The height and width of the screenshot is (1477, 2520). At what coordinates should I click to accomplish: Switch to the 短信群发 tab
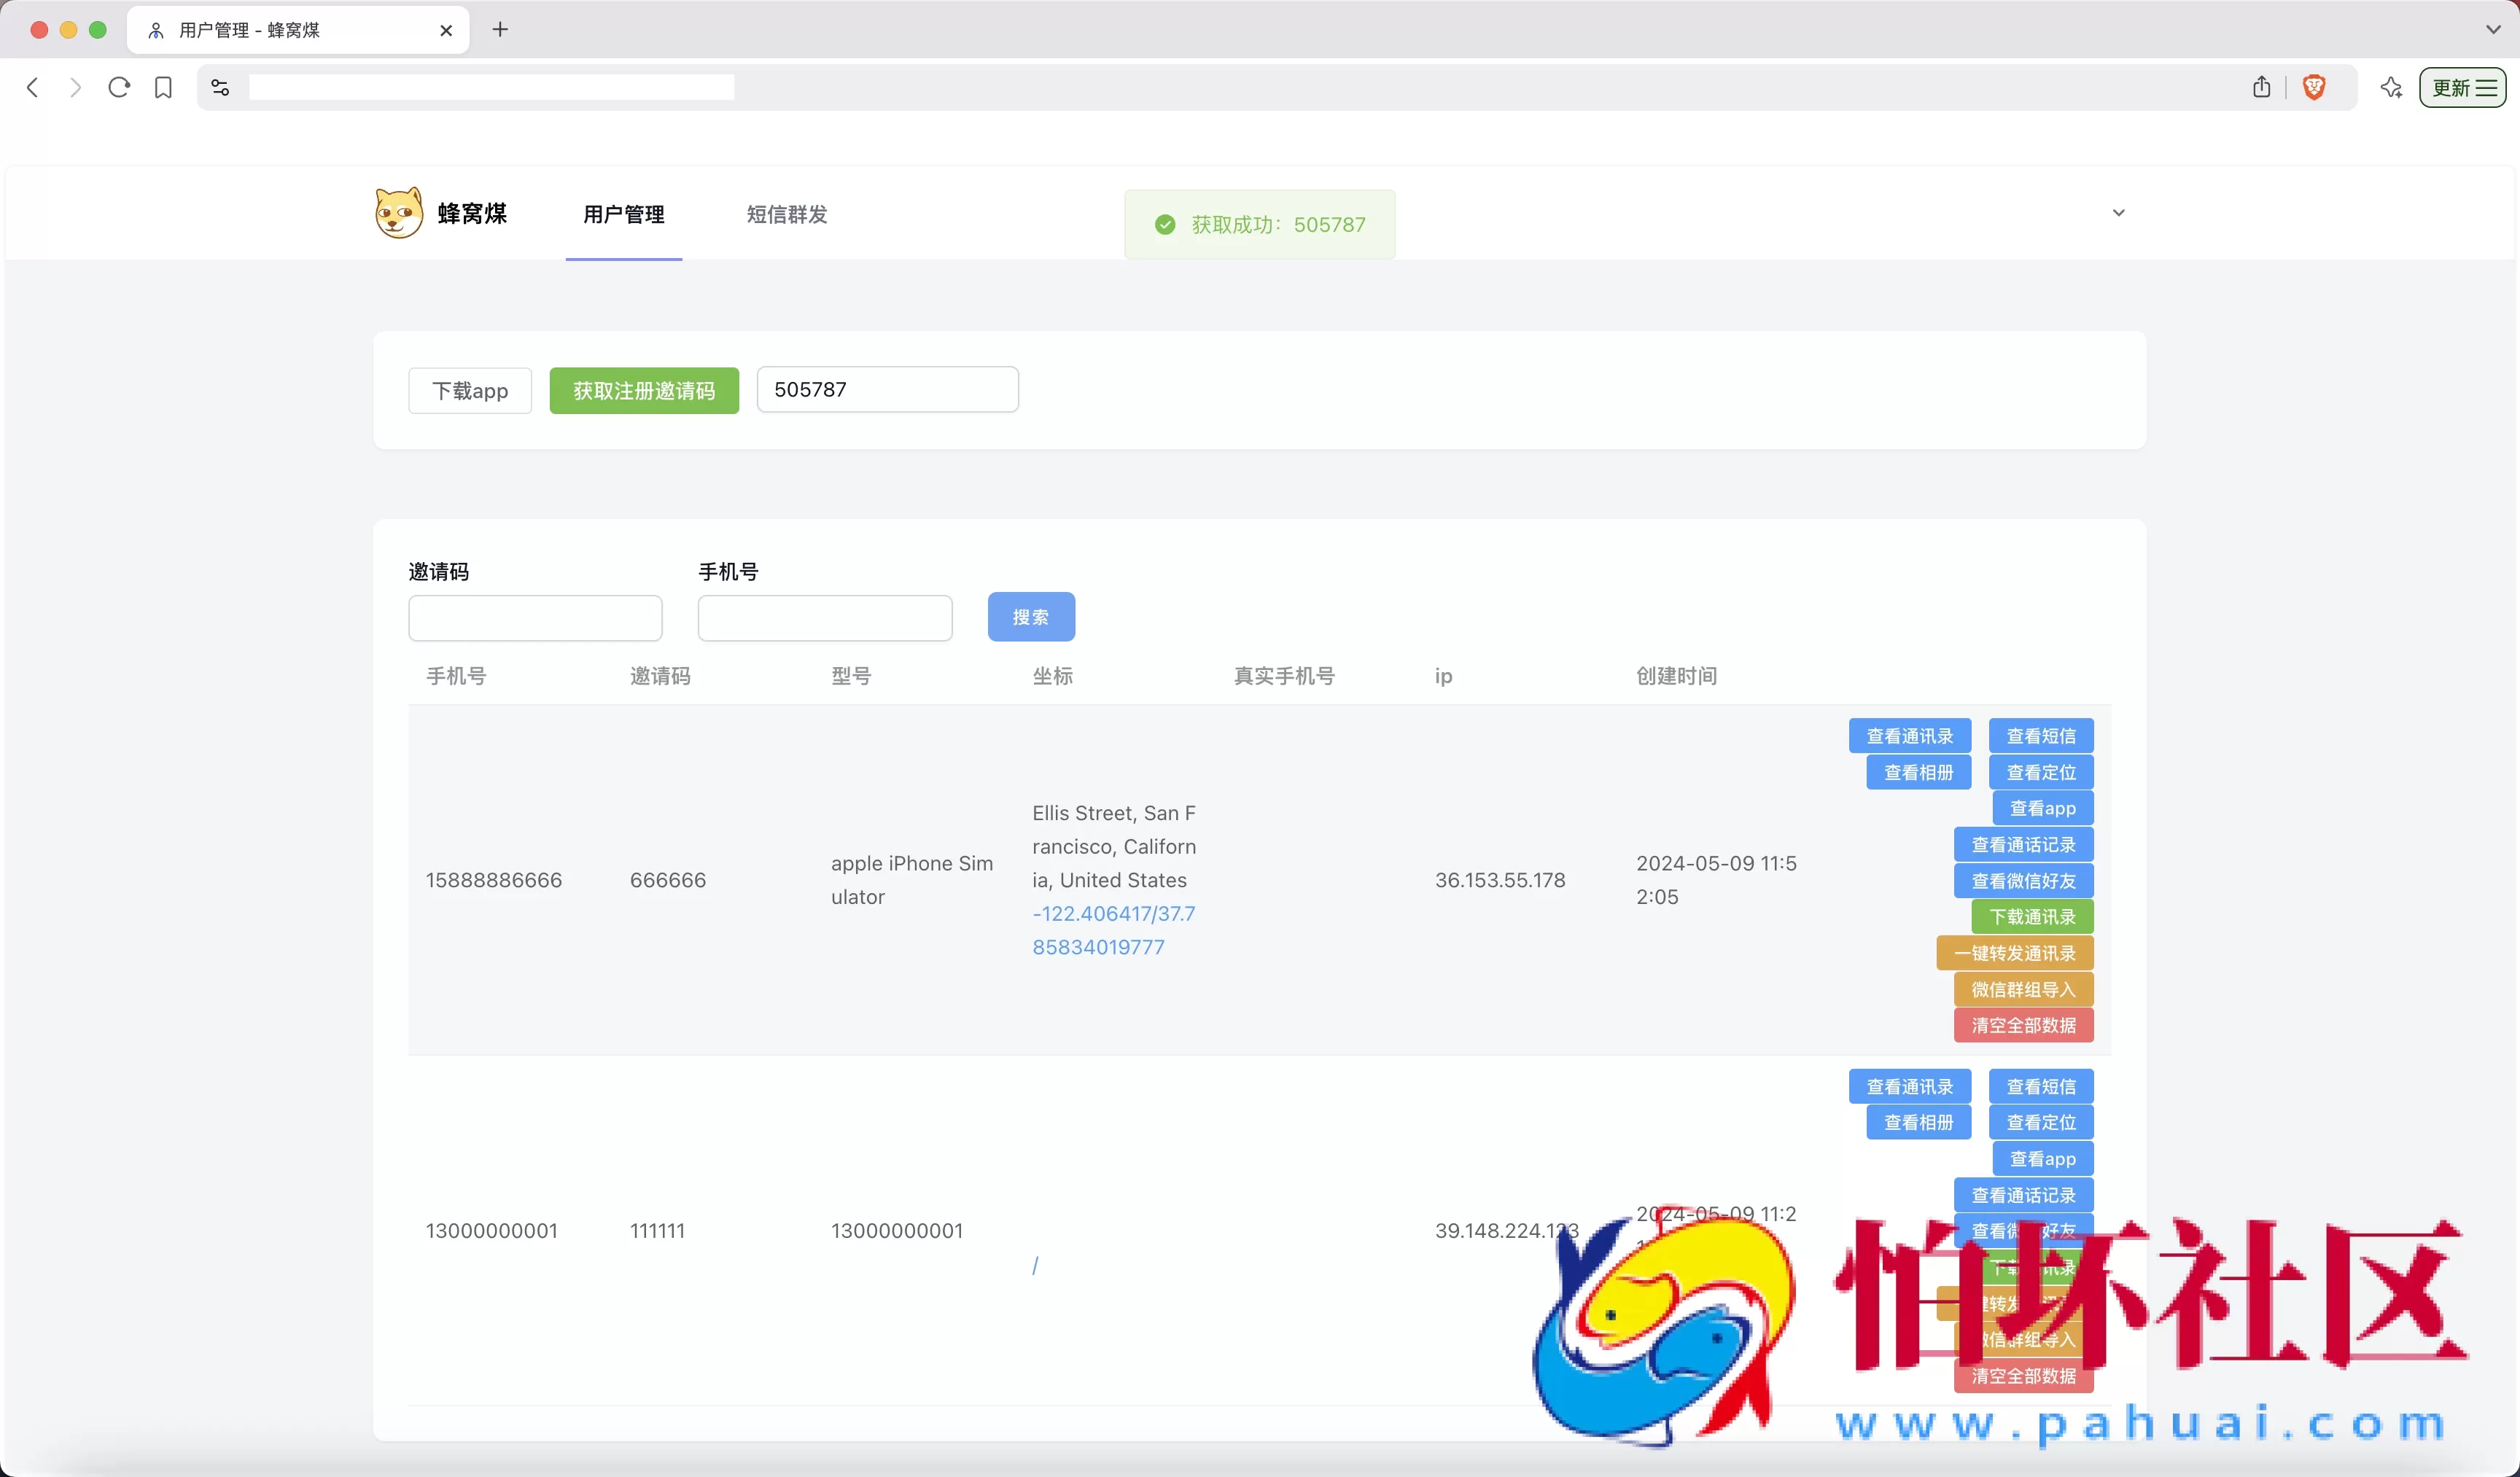[x=786, y=214]
